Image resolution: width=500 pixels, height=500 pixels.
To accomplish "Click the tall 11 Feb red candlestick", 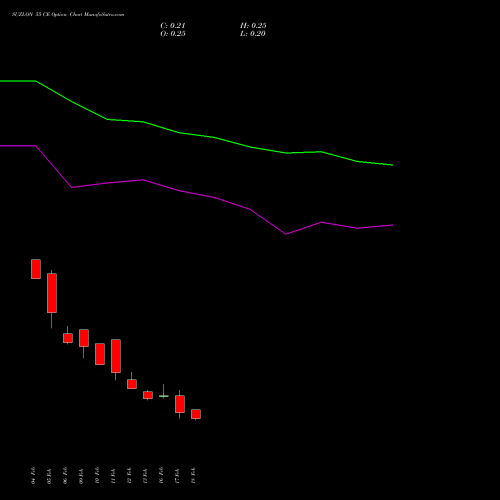I will click(116, 356).
